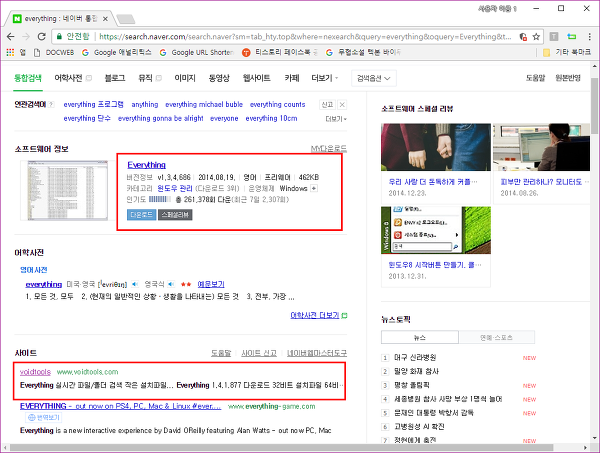Viewport: 600px width, 453px height.
Task: Open the 검색옵션 dropdown
Action: 373,78
